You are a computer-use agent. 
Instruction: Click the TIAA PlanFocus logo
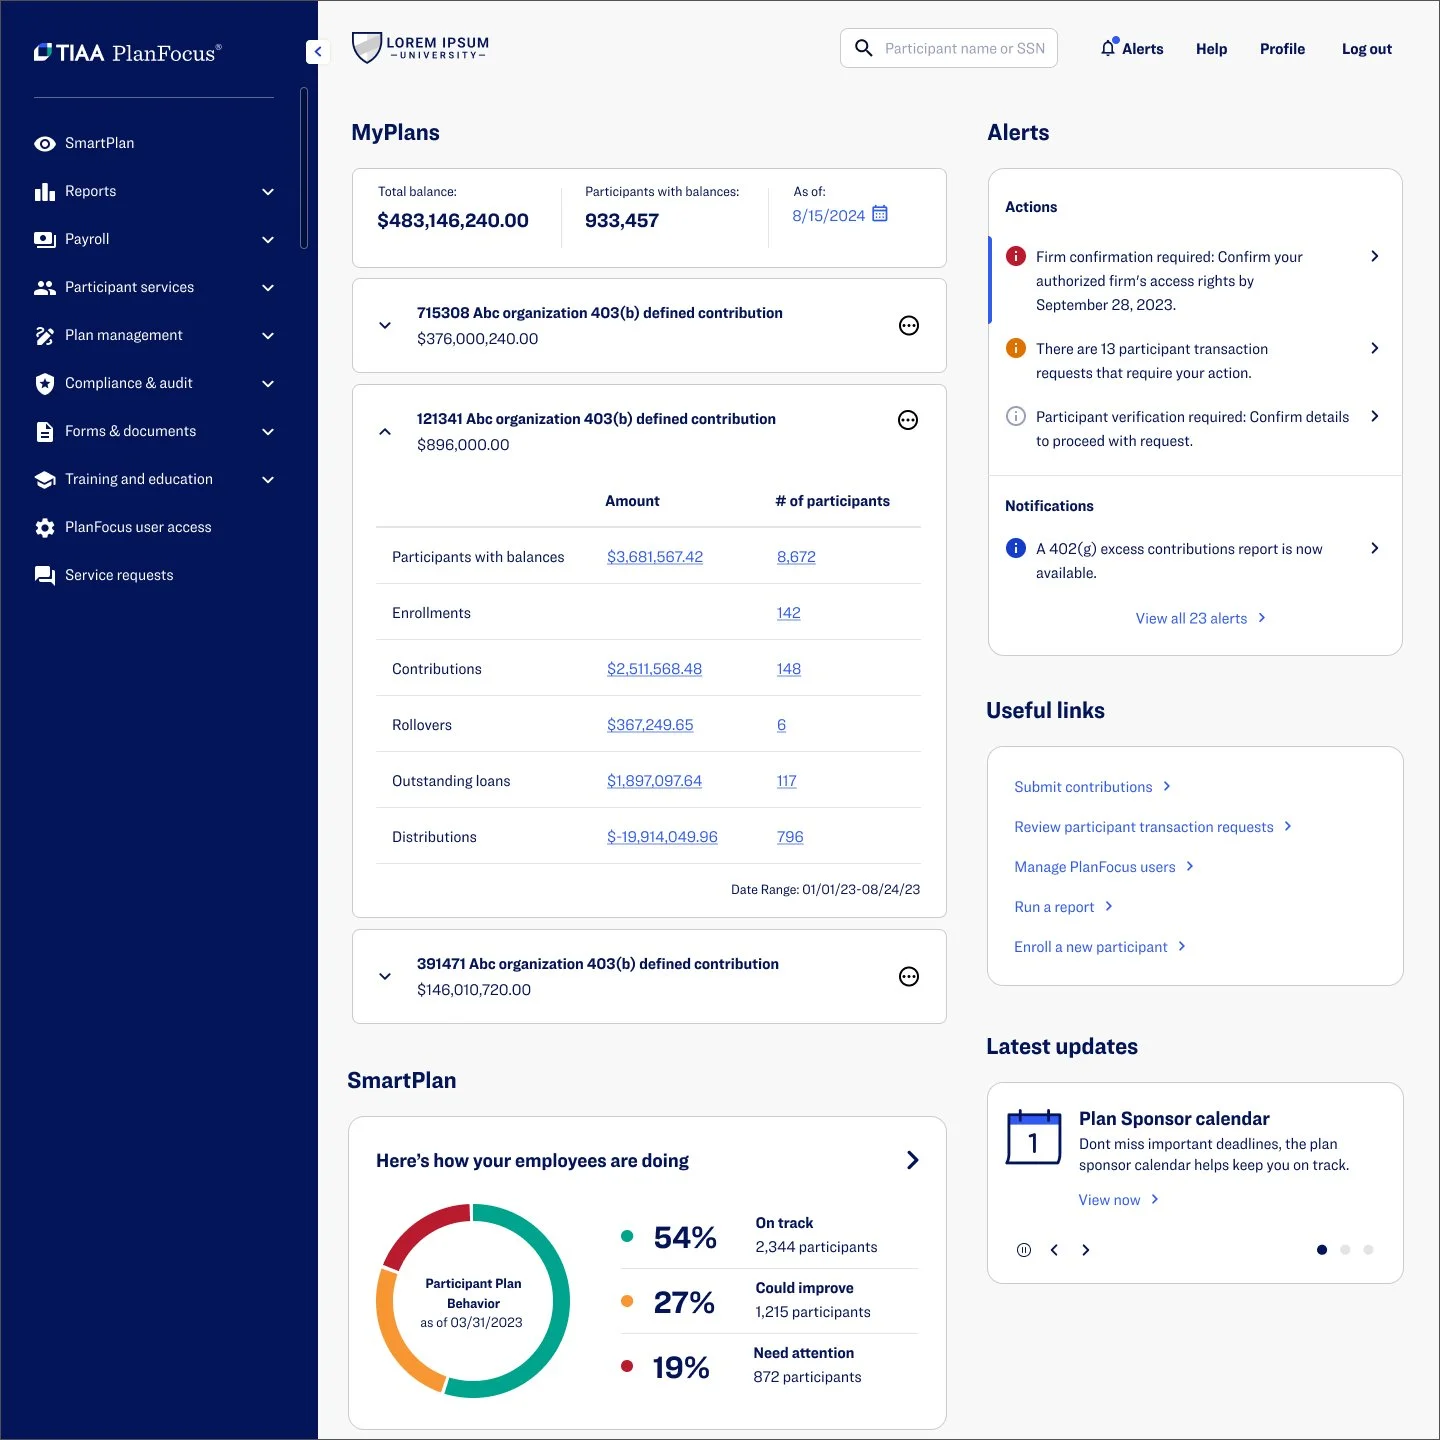tap(128, 53)
